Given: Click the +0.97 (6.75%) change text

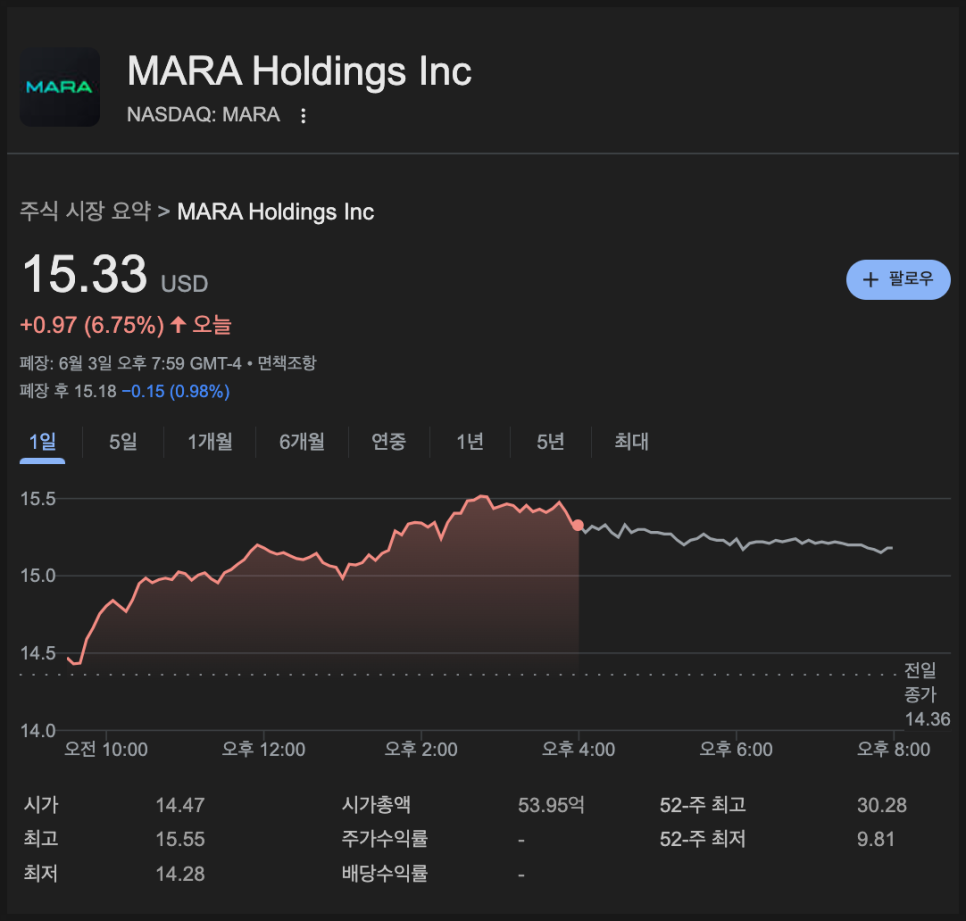Looking at the screenshot, I should coord(92,325).
